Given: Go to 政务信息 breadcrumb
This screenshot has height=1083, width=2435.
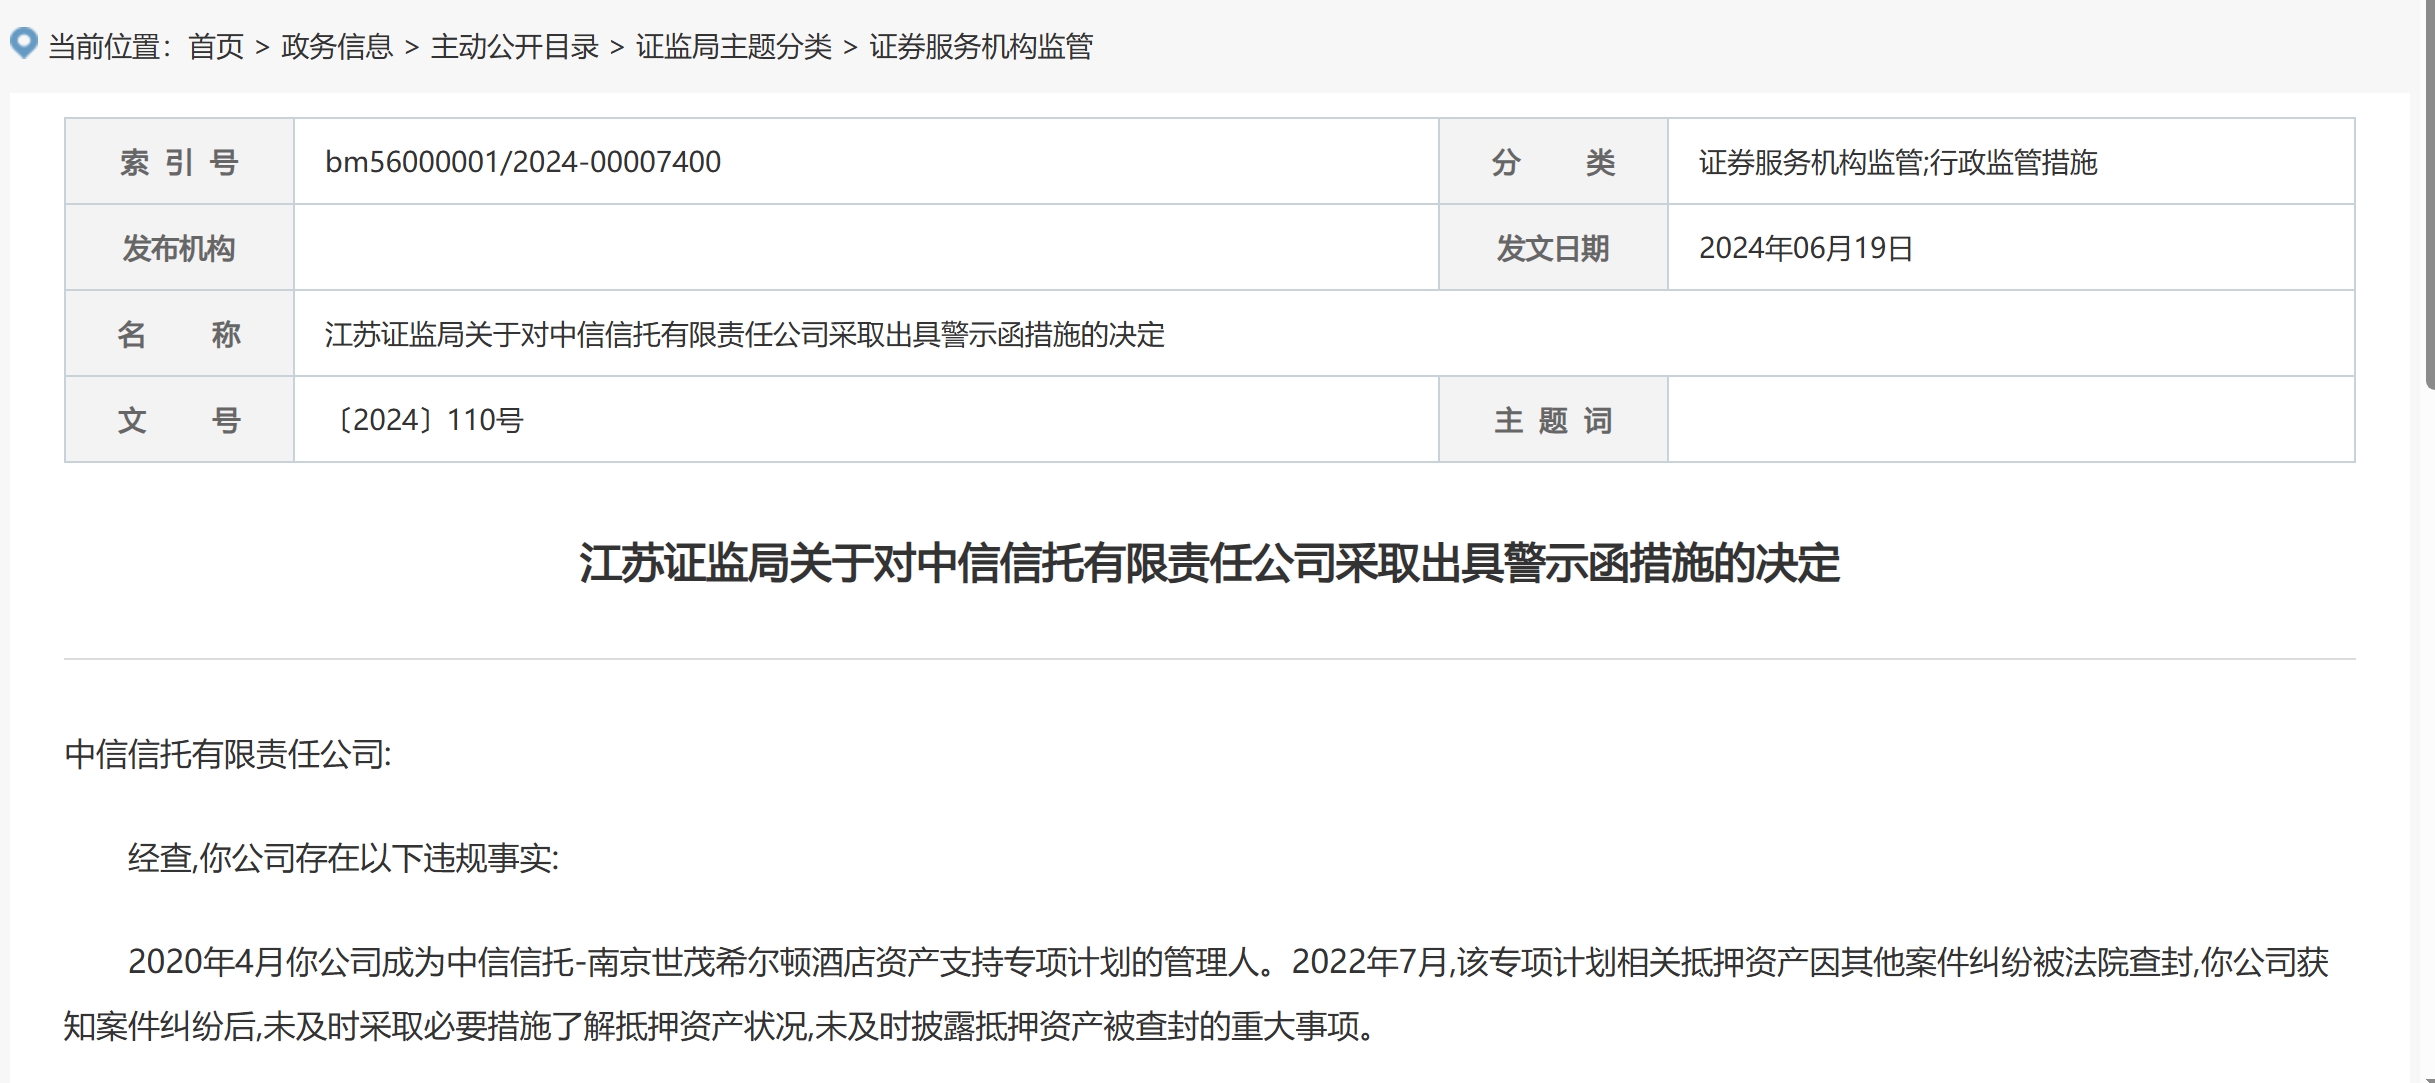Looking at the screenshot, I should click(337, 47).
